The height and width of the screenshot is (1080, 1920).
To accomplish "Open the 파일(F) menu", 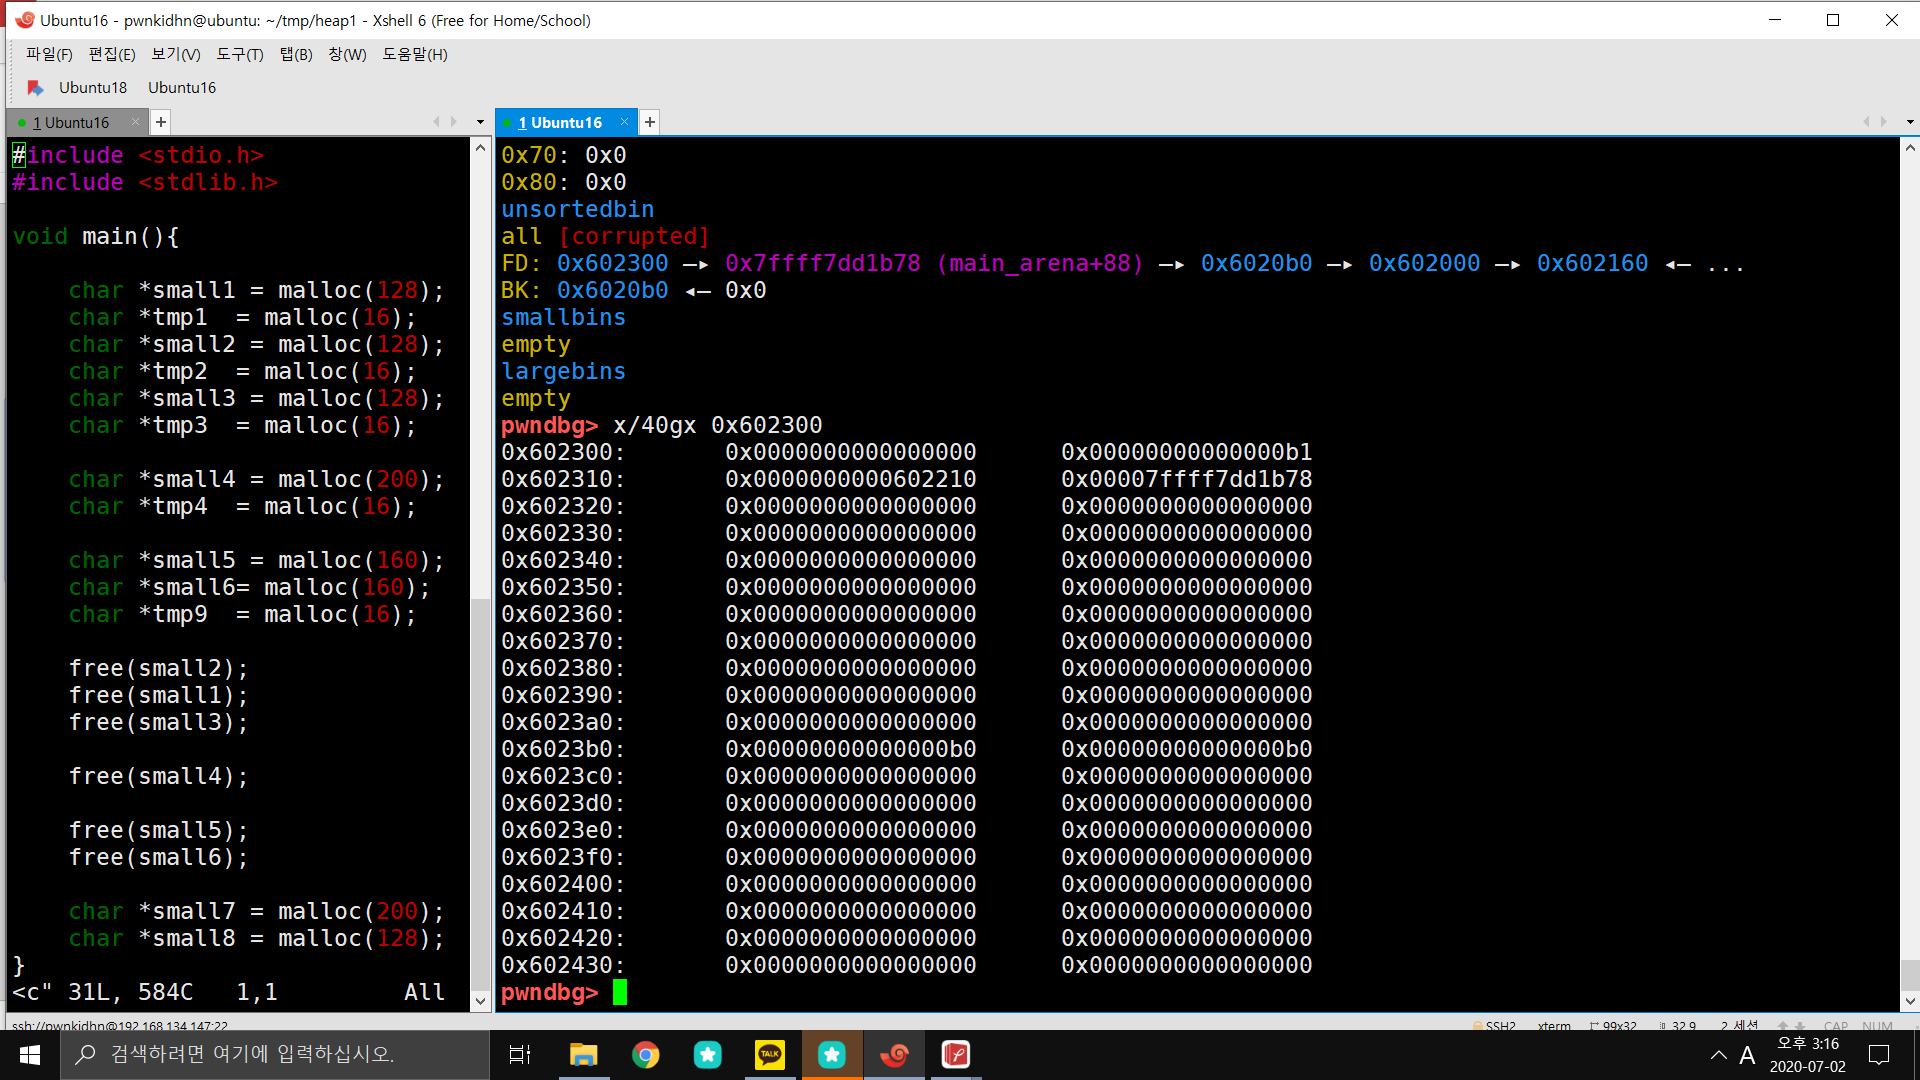I will coord(49,54).
